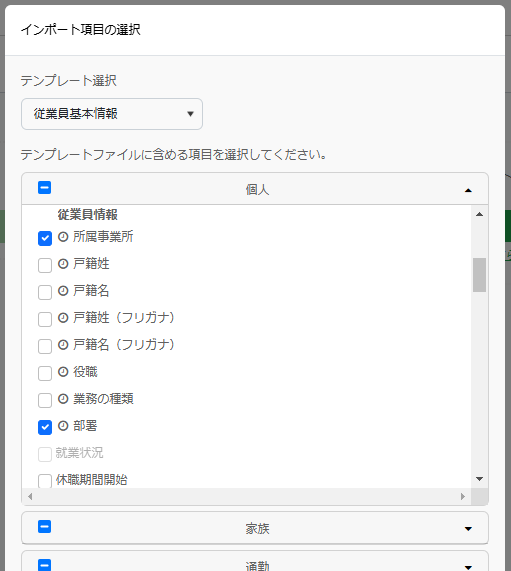Enable the 役職 checkbox

(x=45, y=374)
